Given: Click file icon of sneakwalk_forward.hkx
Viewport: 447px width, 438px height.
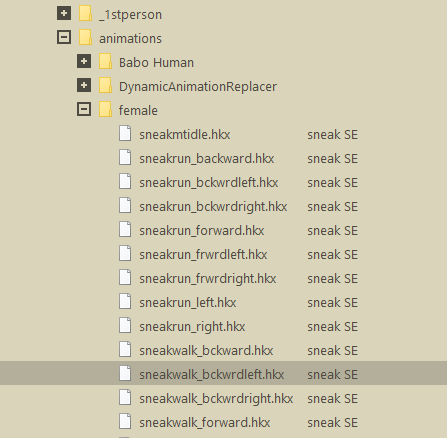Looking at the screenshot, I should [x=125, y=422].
